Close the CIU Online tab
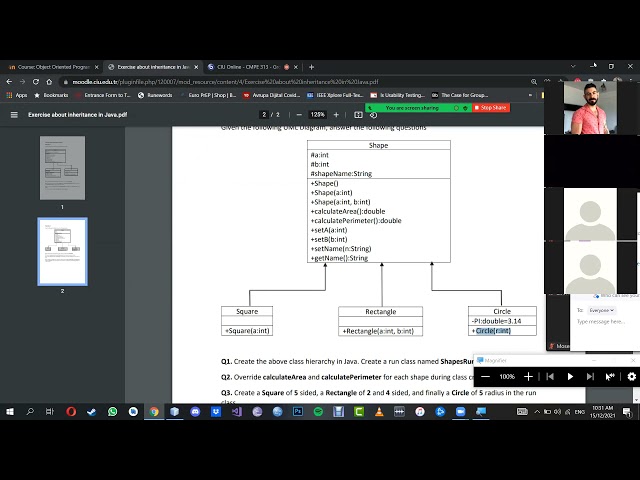 pyautogui.click(x=296, y=67)
